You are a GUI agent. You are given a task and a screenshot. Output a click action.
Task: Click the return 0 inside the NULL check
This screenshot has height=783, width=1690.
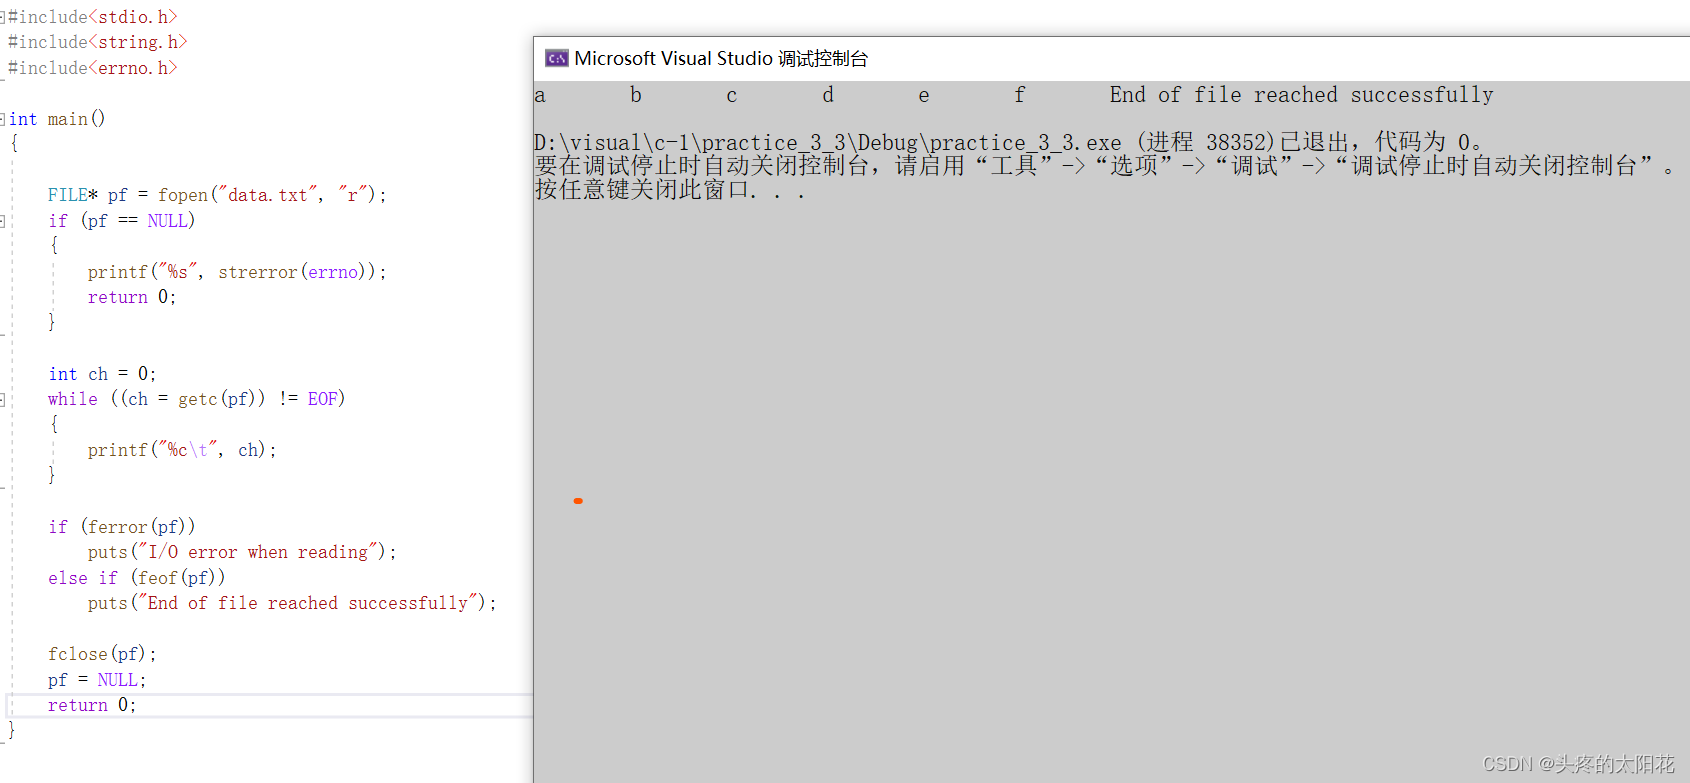point(132,297)
